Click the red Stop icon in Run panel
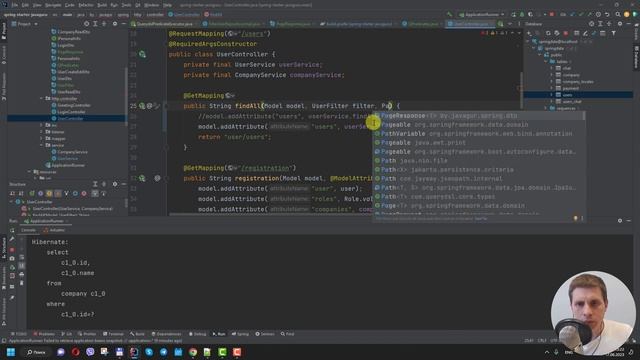Screen dimensions: 640x360 12,249
